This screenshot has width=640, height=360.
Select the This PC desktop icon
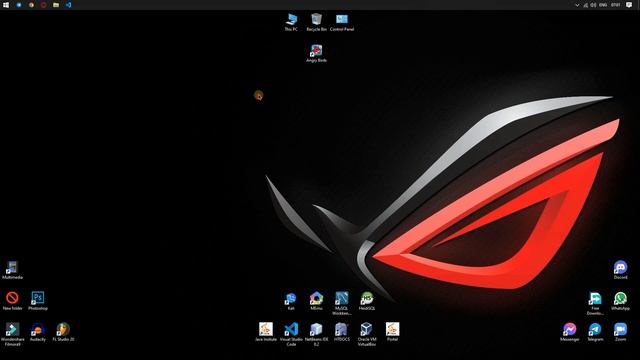291,22
